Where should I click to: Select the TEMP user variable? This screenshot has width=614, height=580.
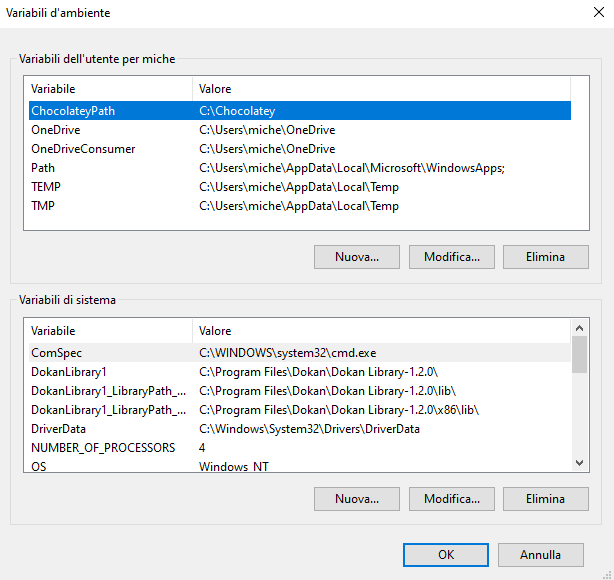pos(300,187)
